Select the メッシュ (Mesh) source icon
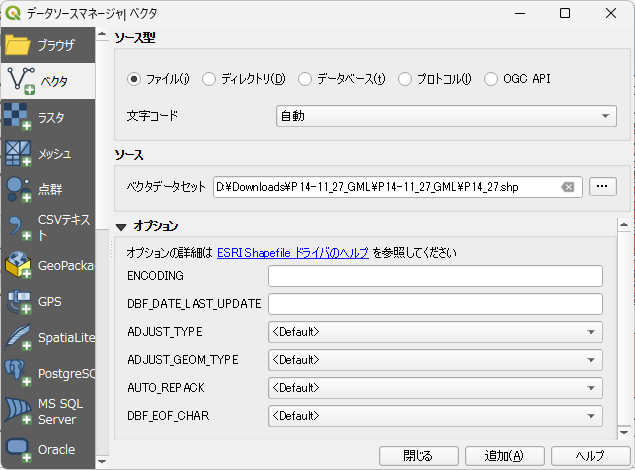The width and height of the screenshot is (635, 470). tap(18, 153)
